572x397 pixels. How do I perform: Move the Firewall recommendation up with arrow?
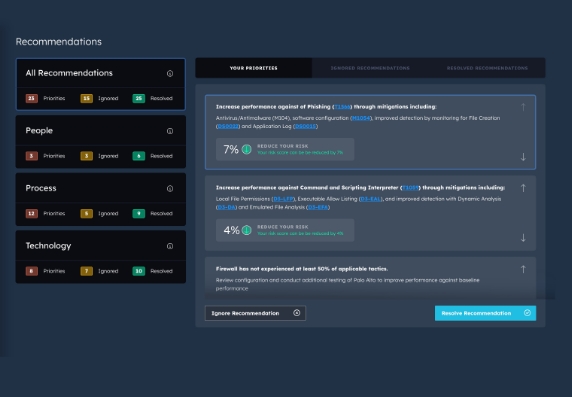[523, 269]
